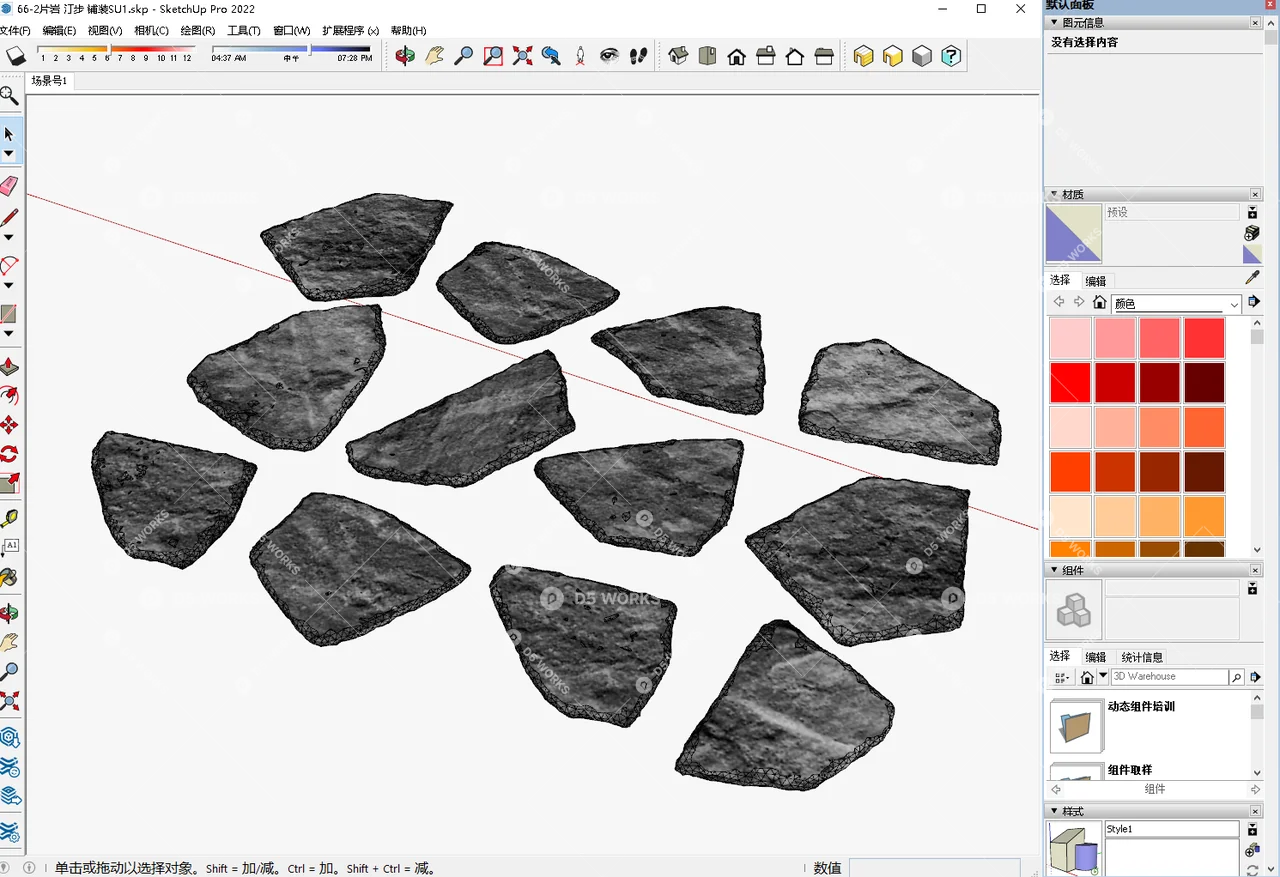
Task: Click inside the 数值 measurement field
Action: pos(935,867)
